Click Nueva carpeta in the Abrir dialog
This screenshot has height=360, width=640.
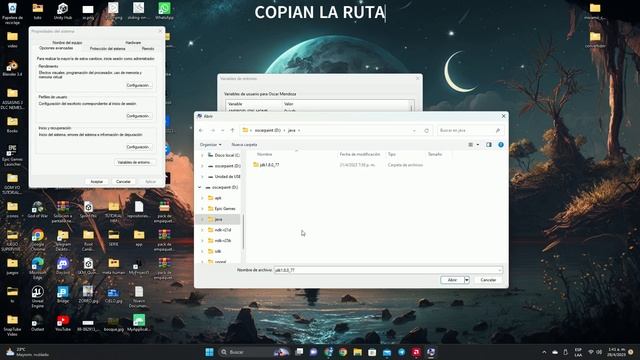[244, 144]
